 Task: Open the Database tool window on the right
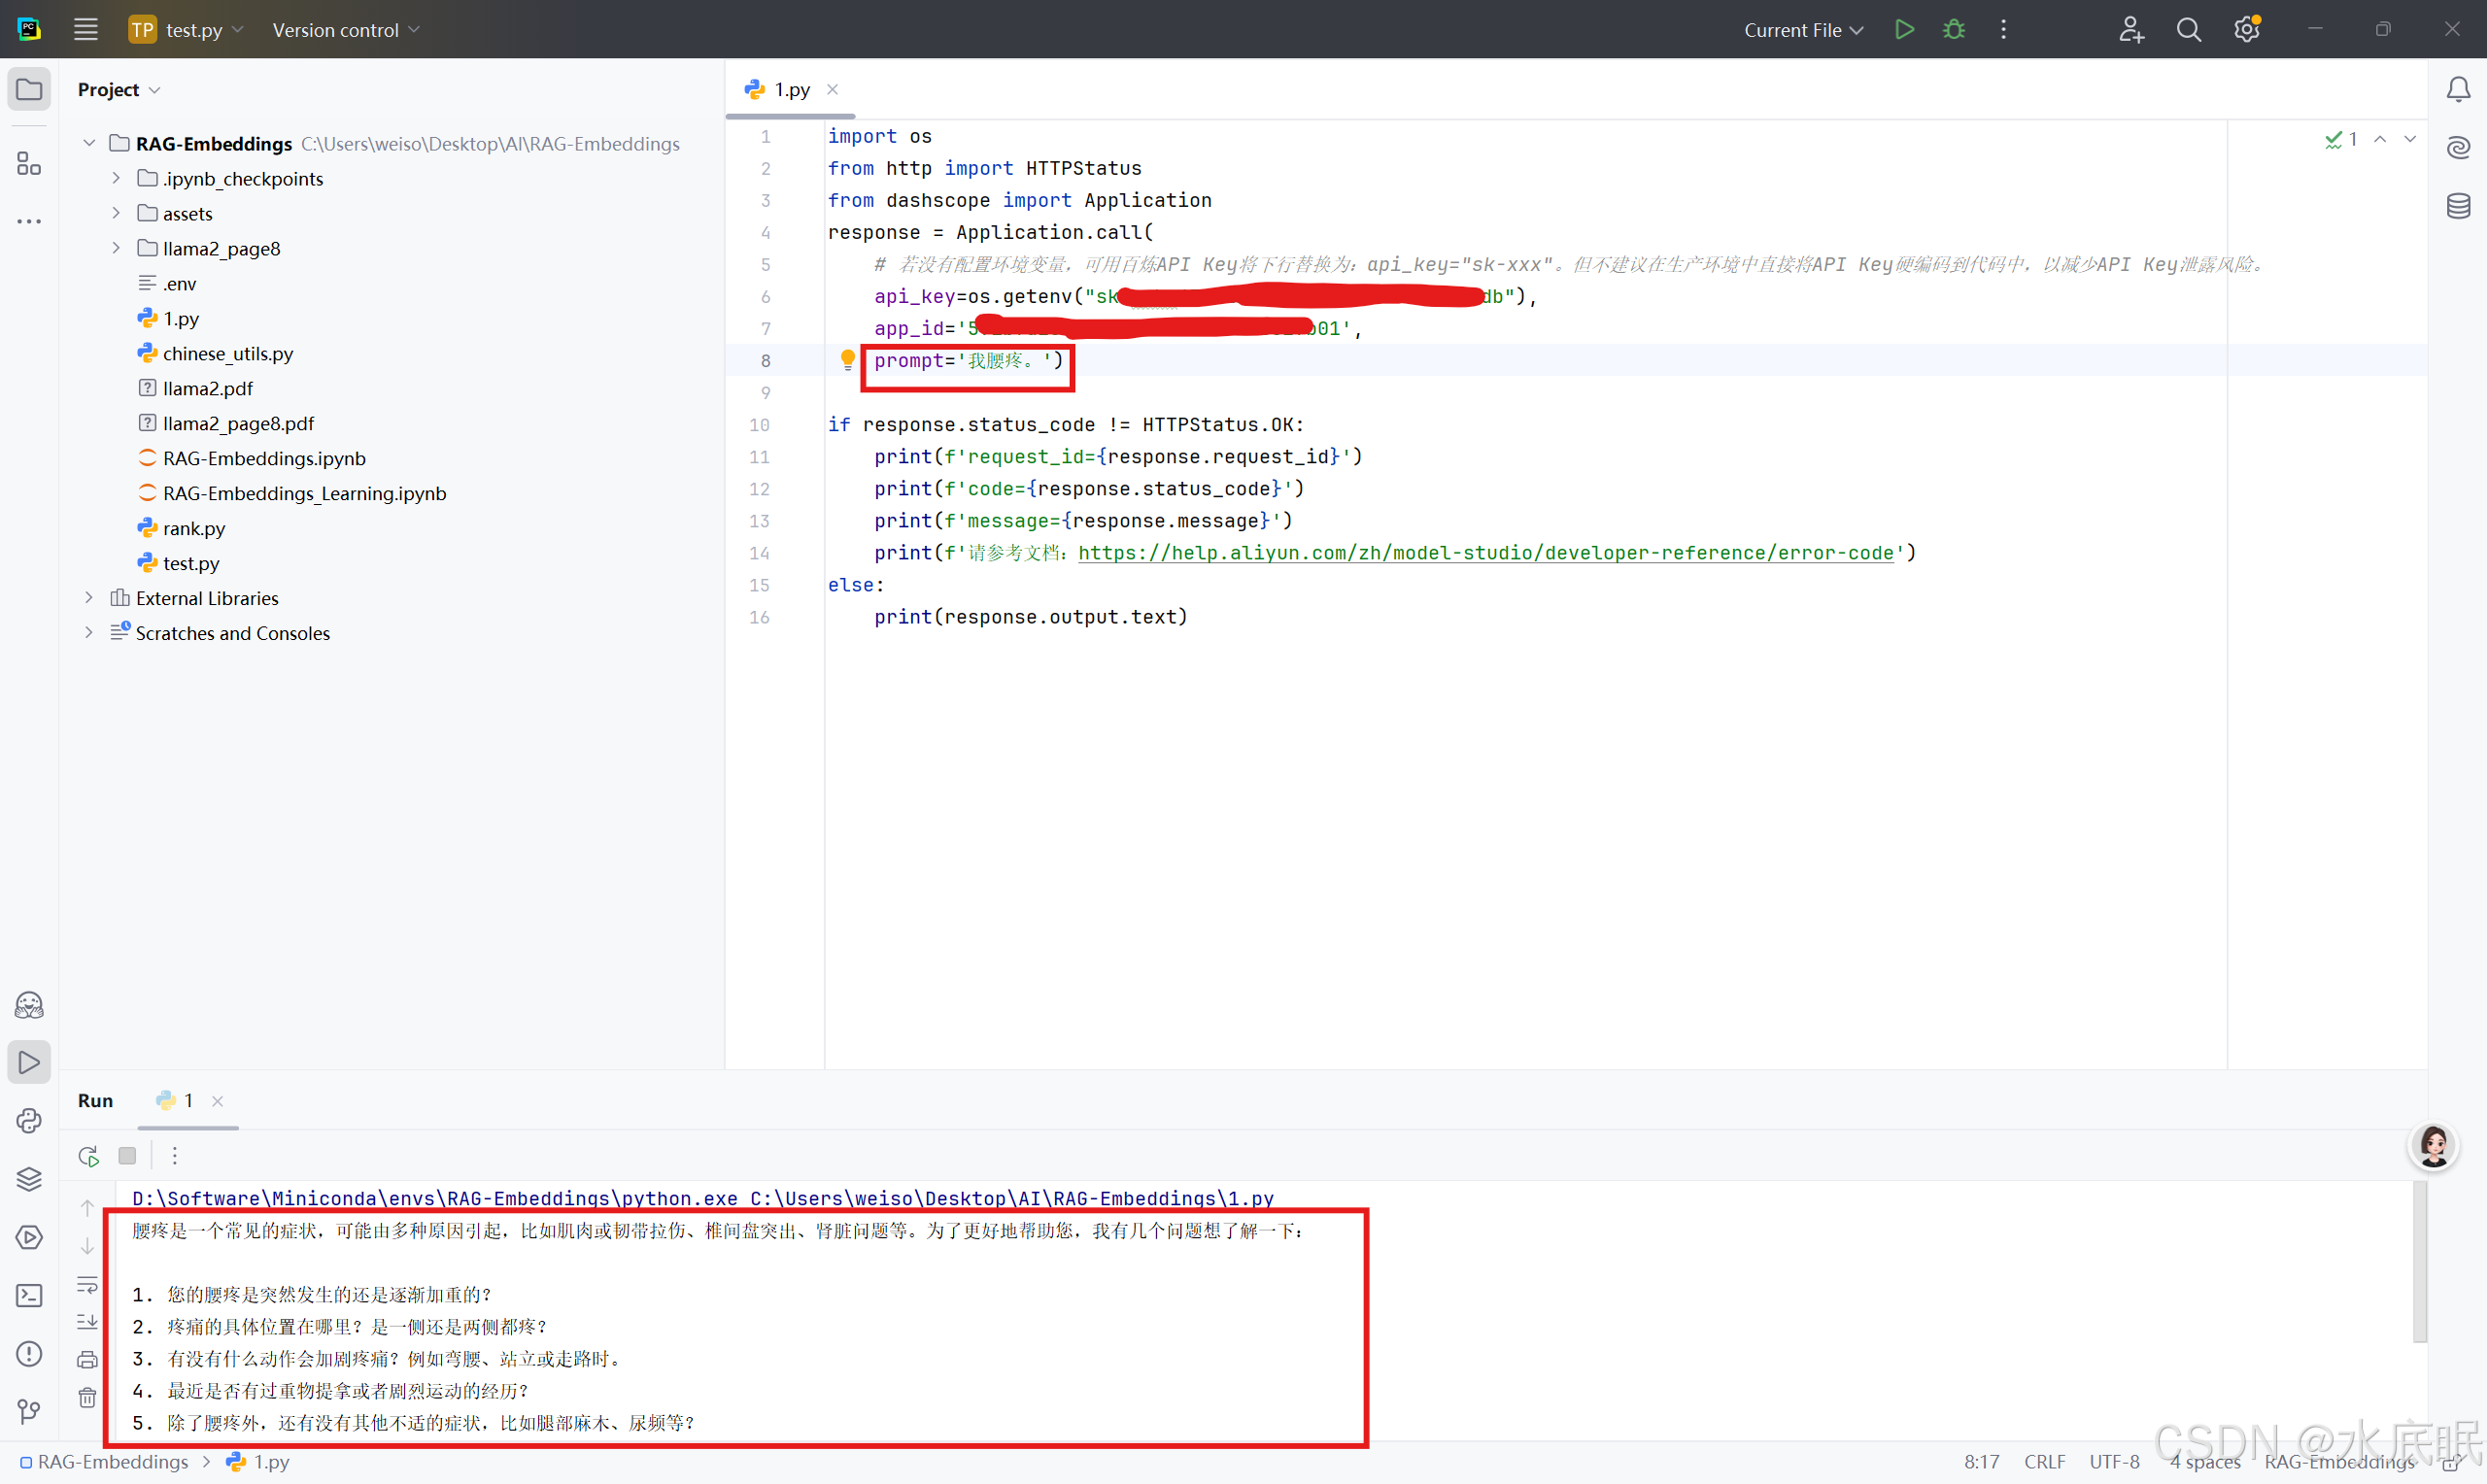pos(2458,206)
